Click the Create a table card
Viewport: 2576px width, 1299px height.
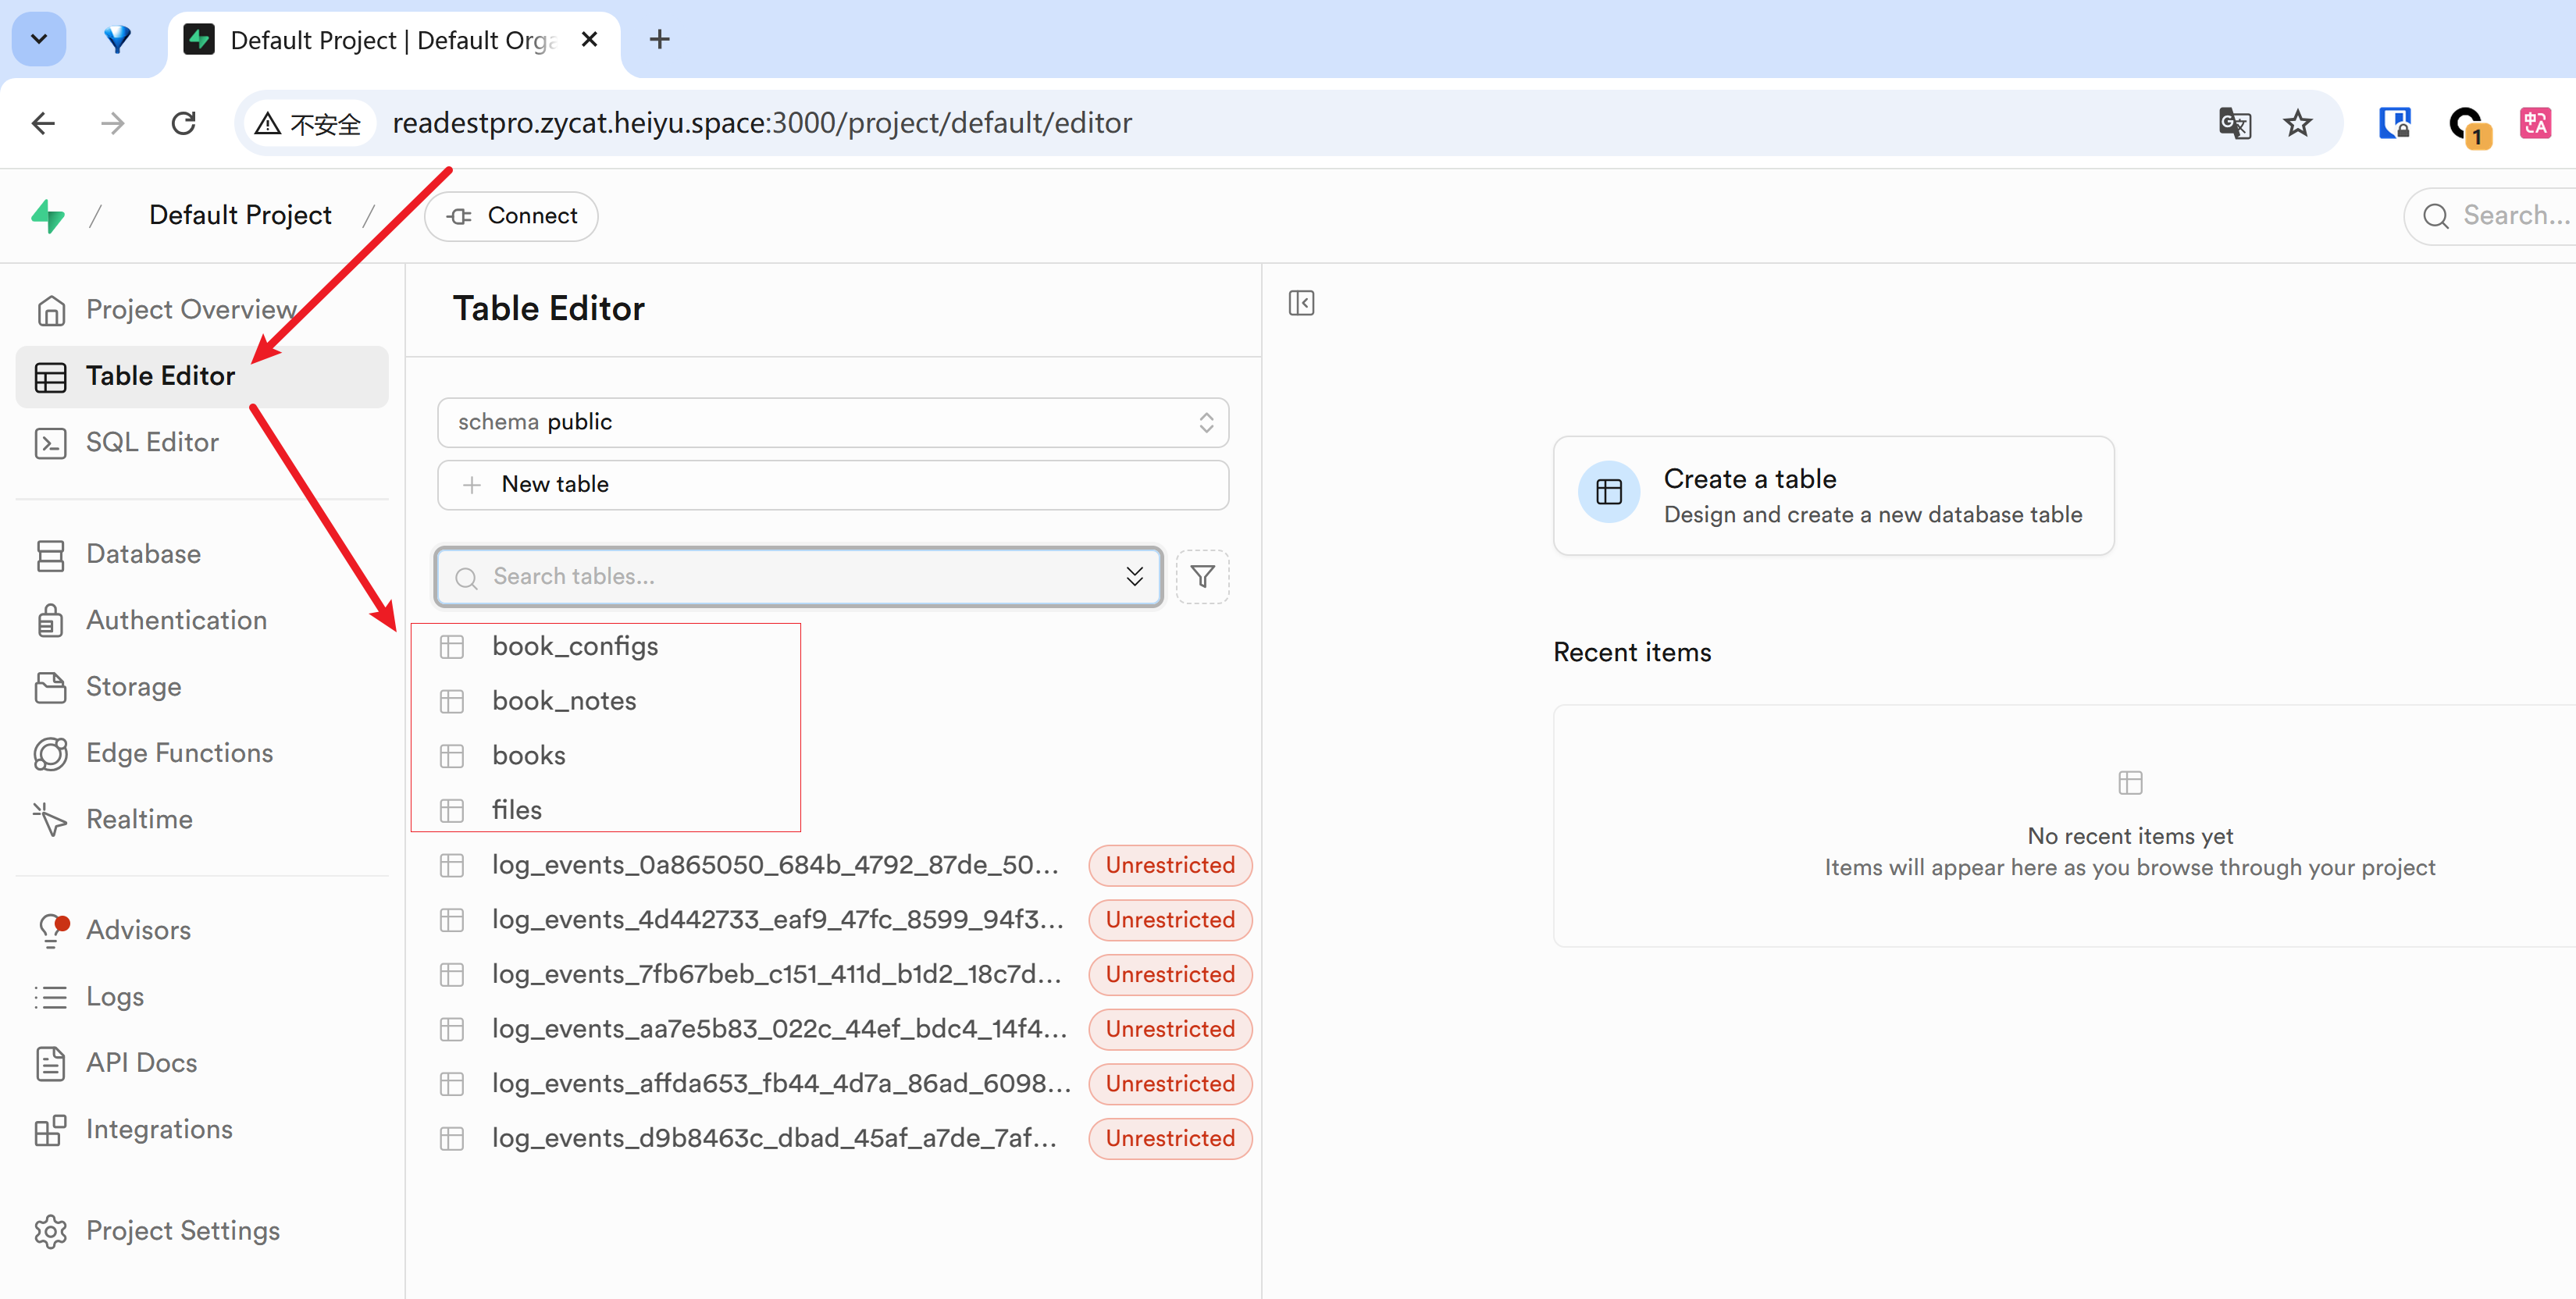(x=1833, y=496)
